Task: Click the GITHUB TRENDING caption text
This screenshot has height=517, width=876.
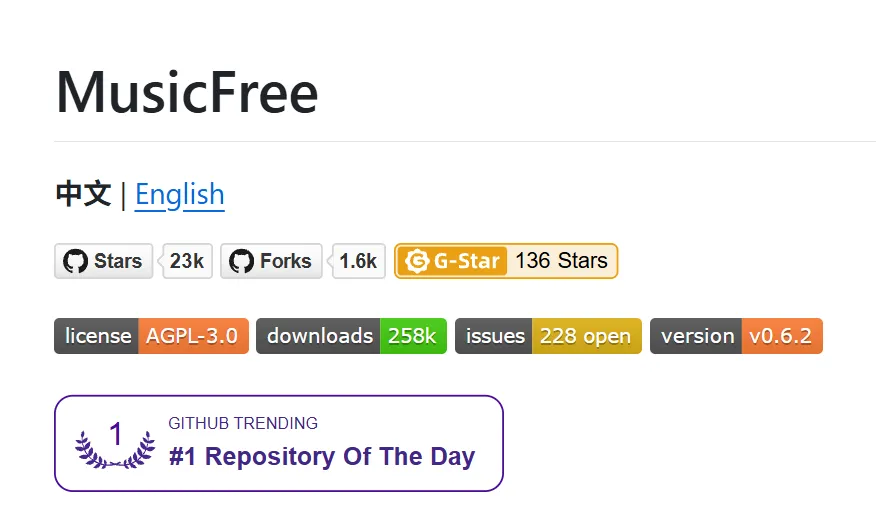Action: 243,423
